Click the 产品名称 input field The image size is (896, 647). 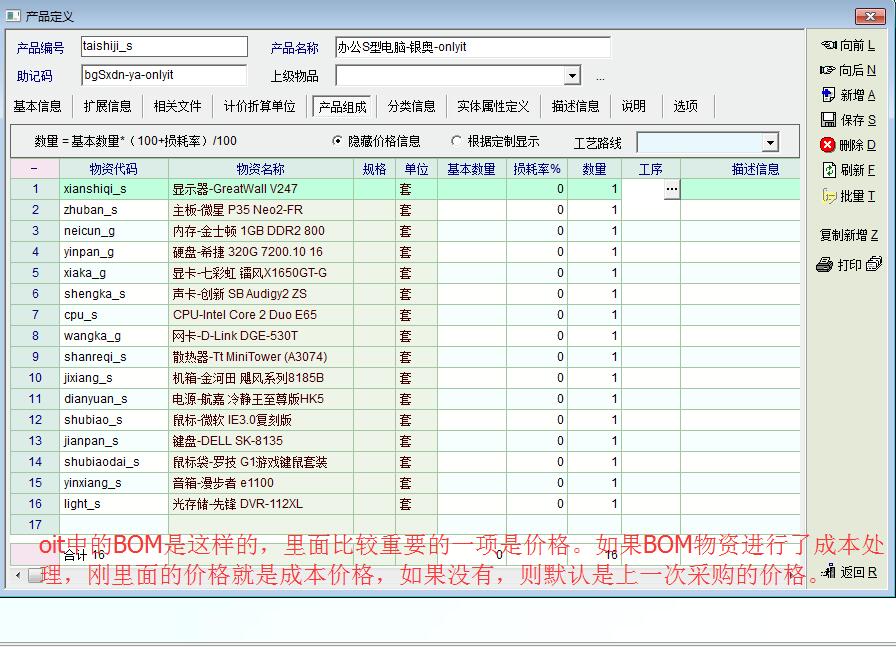[472, 47]
